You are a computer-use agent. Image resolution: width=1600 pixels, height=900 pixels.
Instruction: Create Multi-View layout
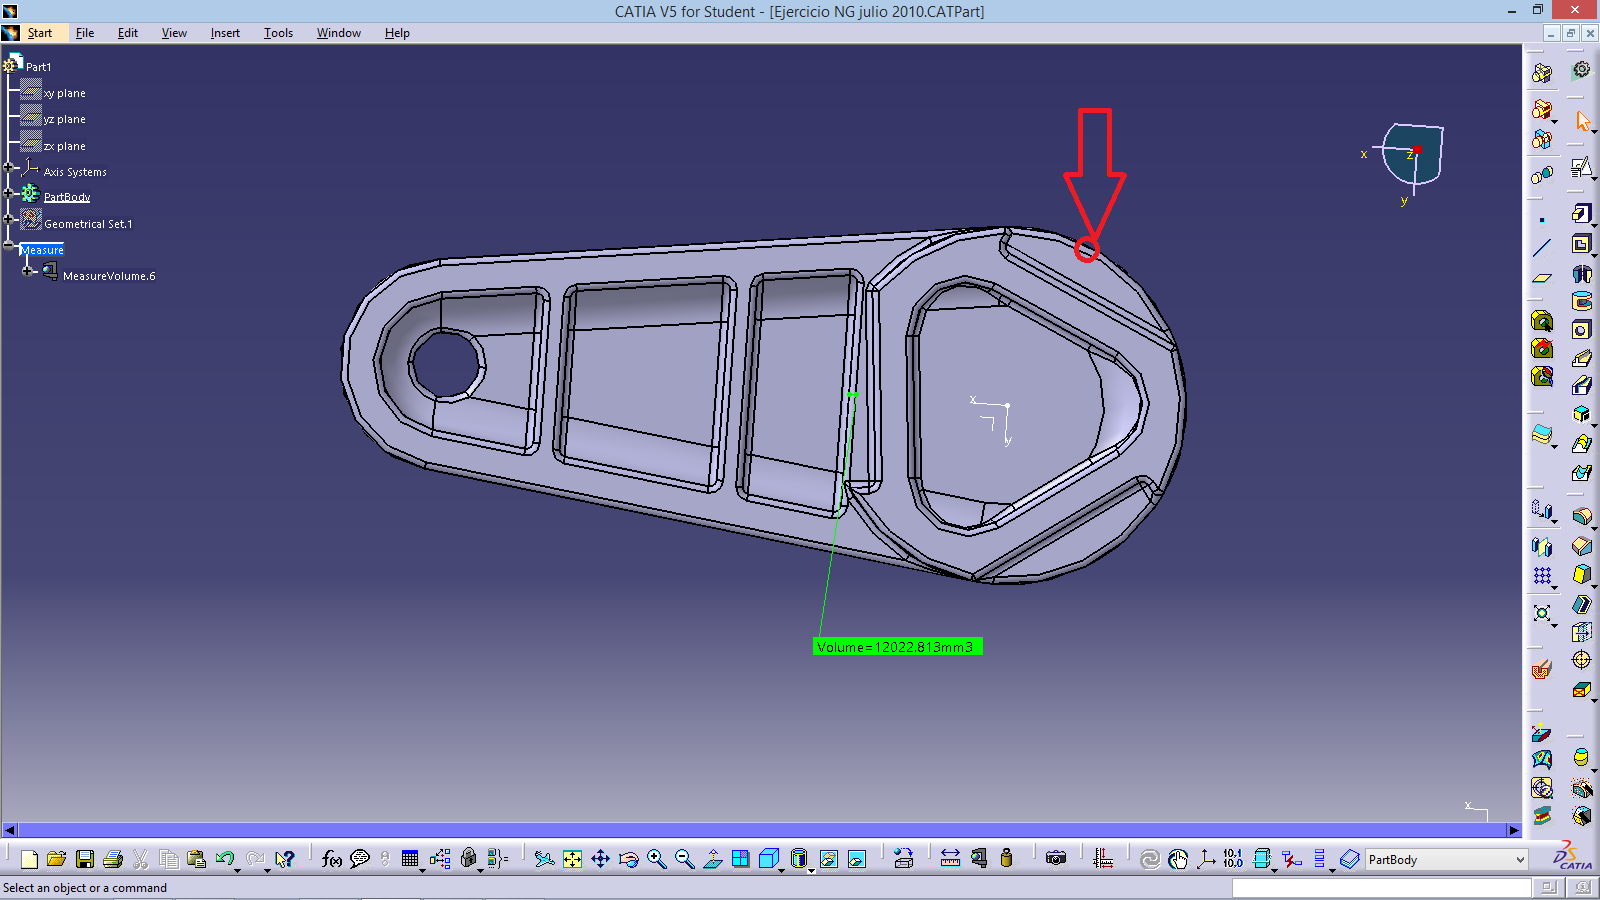[x=740, y=859]
